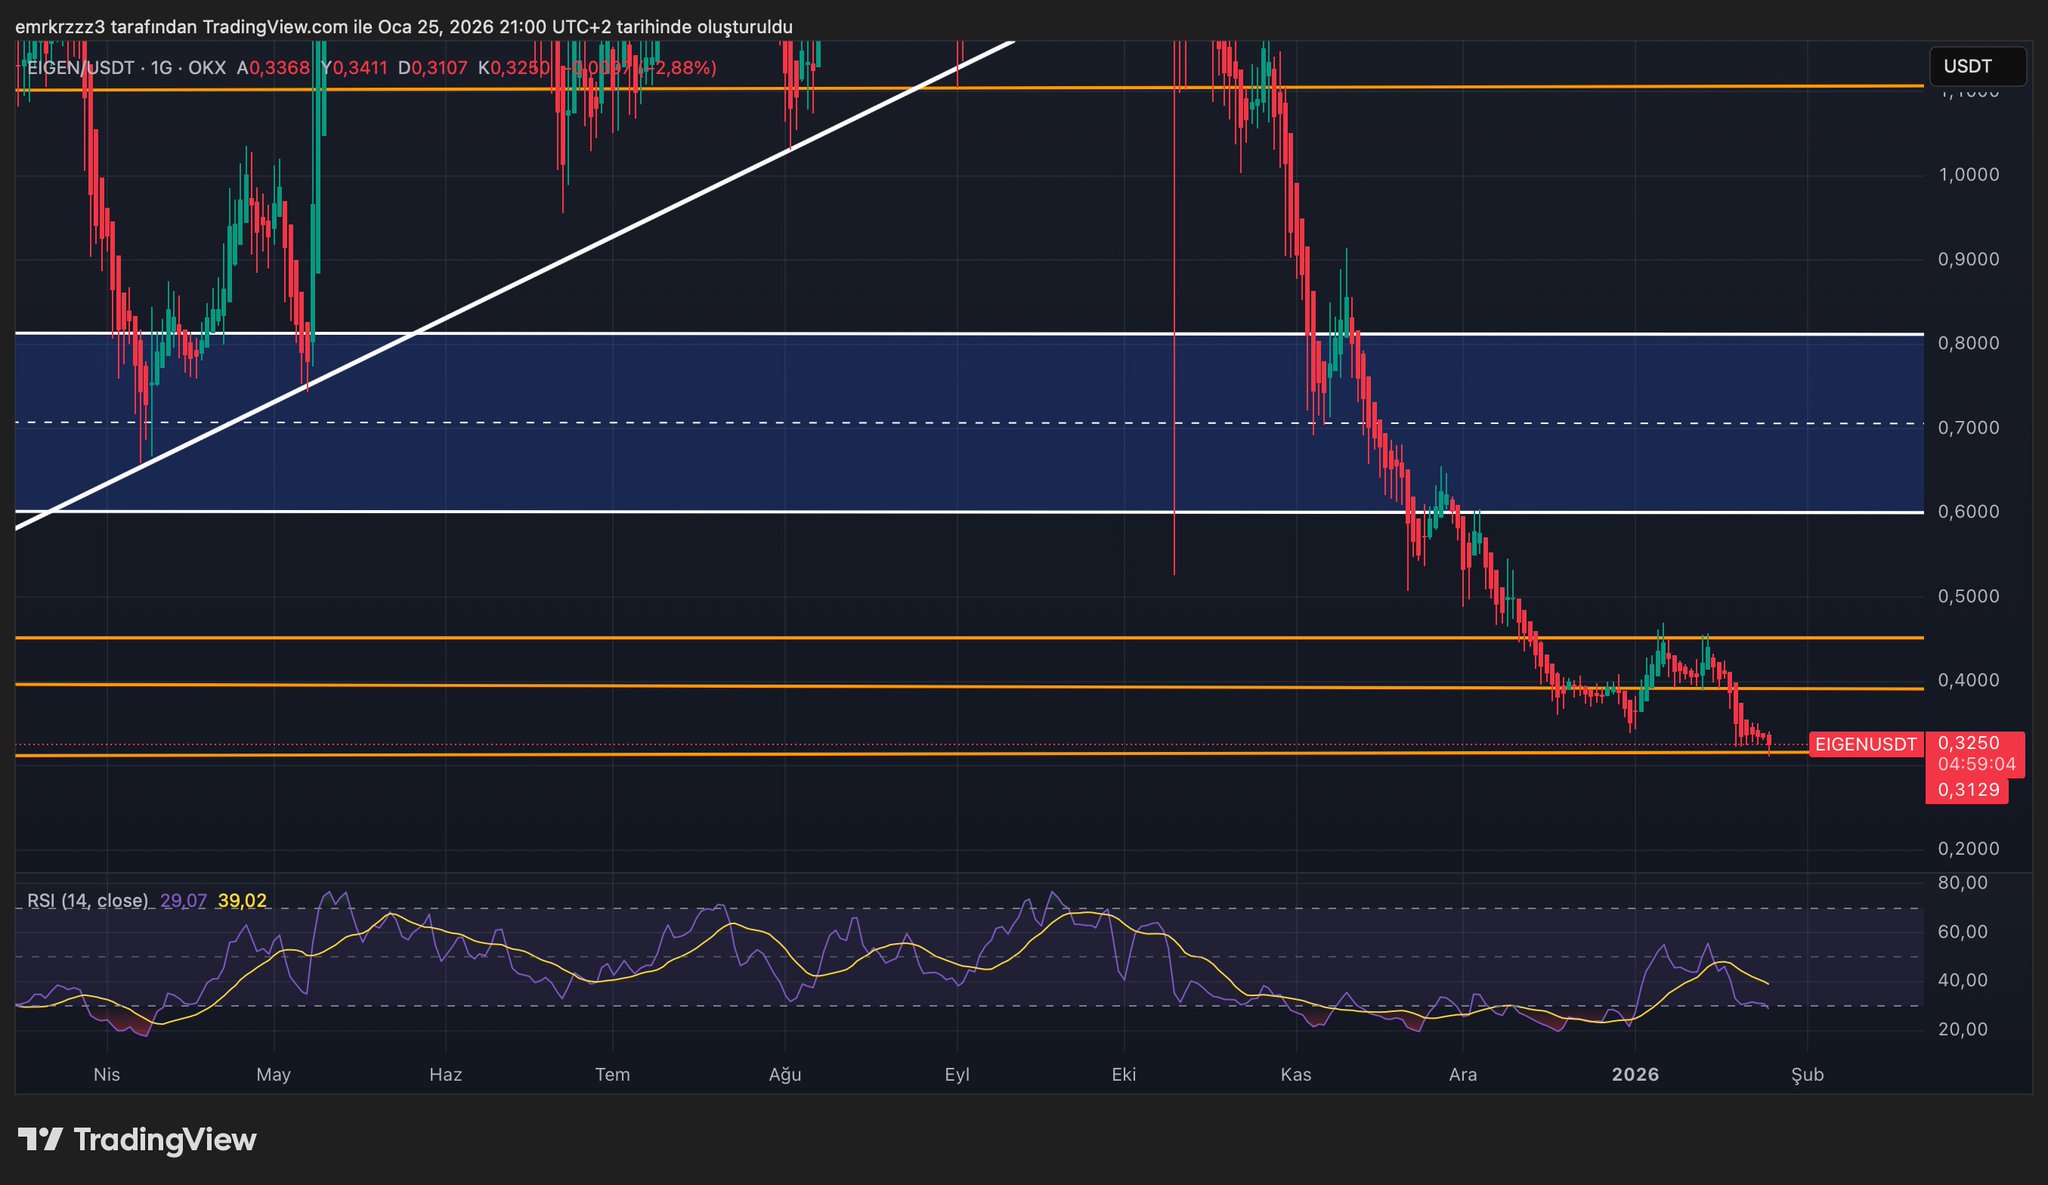Click the countdown timer 04:59:04 label
The image size is (2048, 1185).
tap(1976, 765)
